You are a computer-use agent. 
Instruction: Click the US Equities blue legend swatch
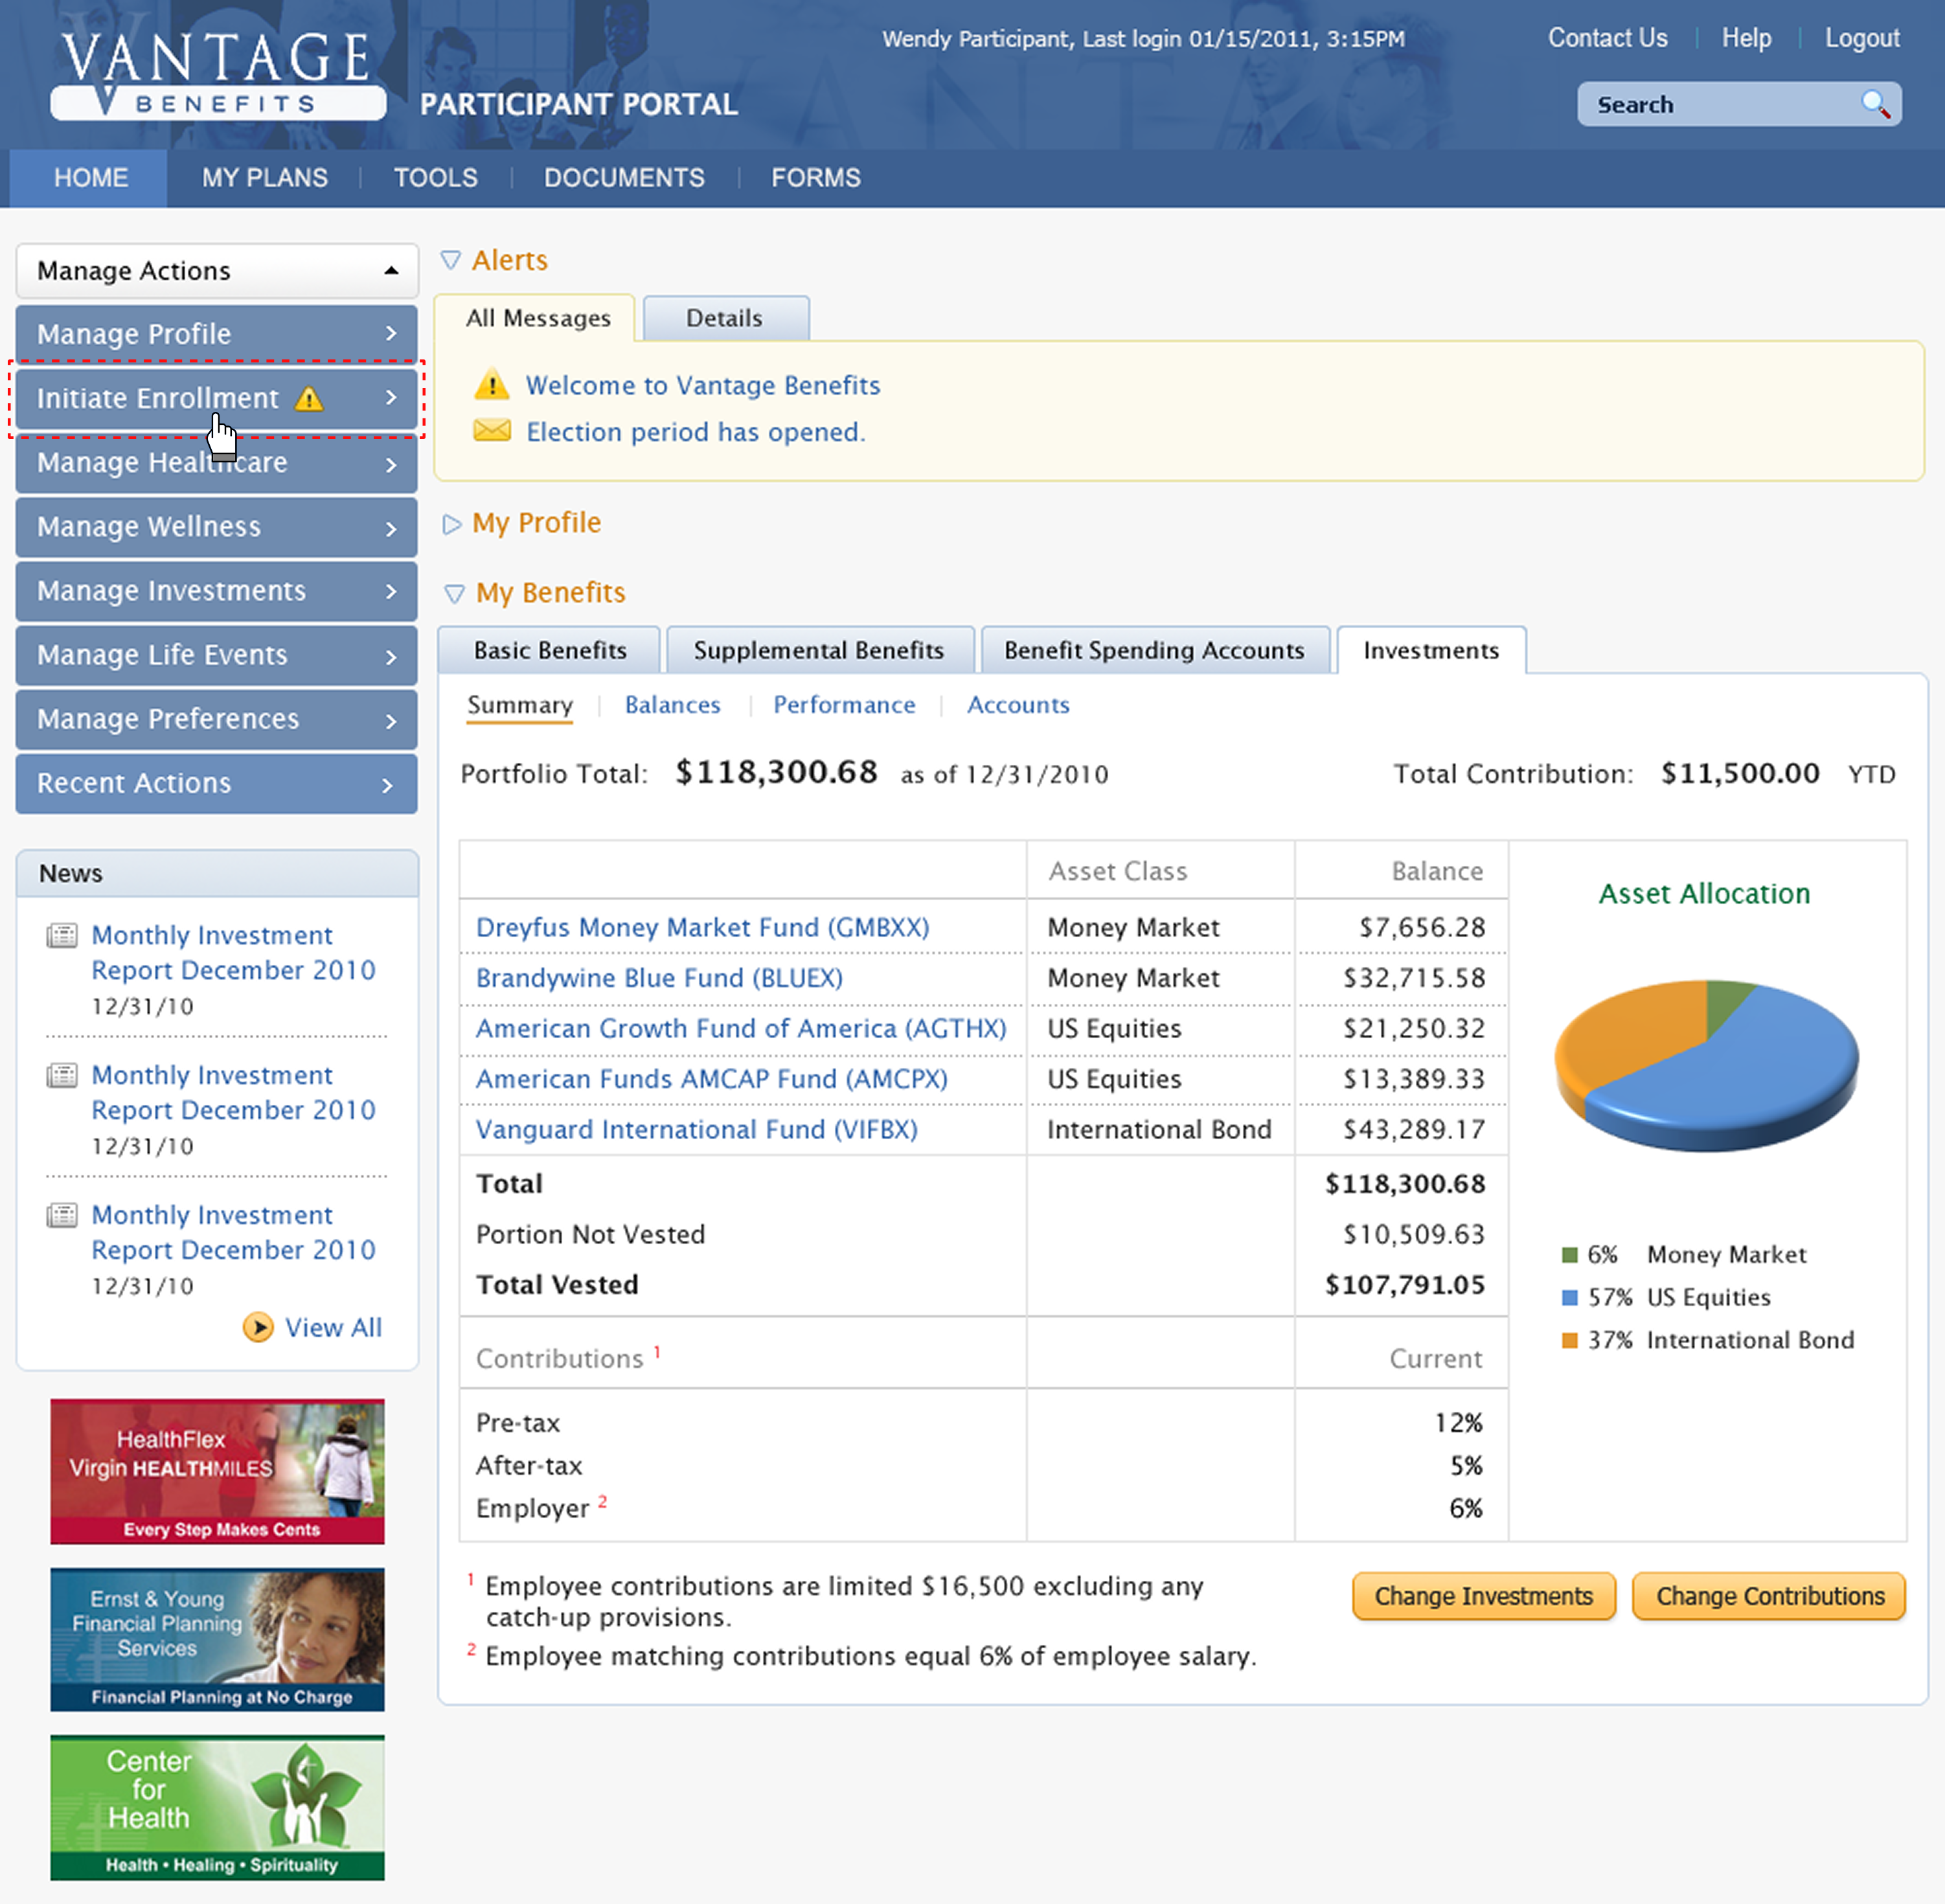(x=1569, y=1297)
